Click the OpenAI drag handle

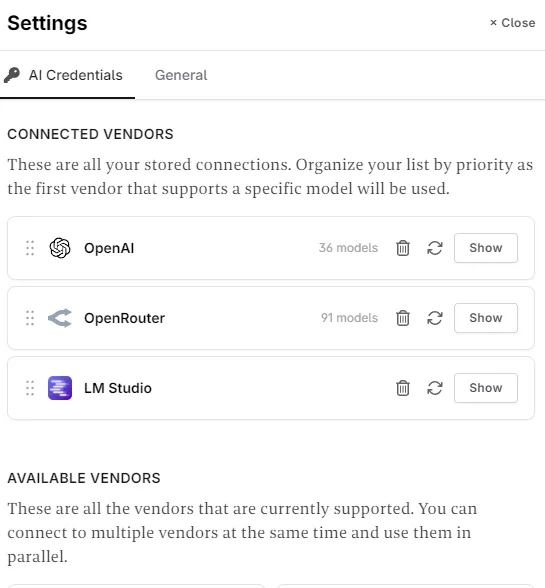[30, 248]
